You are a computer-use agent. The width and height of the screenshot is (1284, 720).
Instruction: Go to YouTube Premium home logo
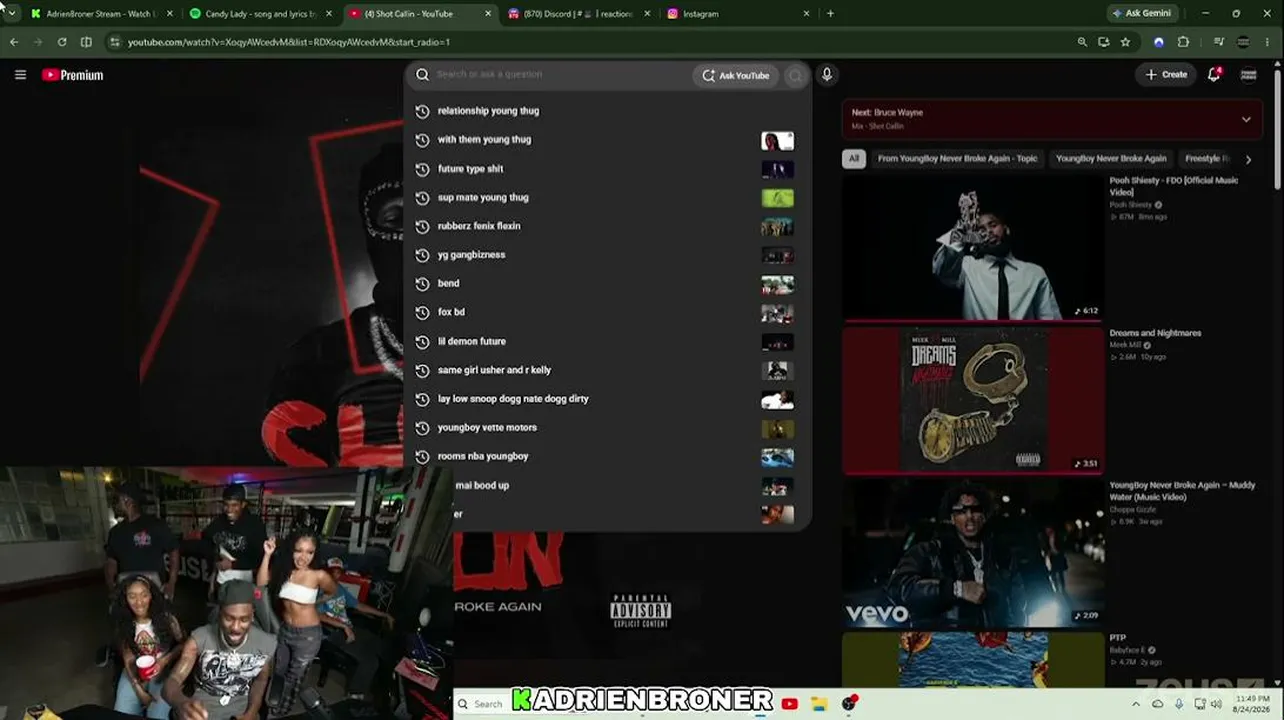pos(73,75)
